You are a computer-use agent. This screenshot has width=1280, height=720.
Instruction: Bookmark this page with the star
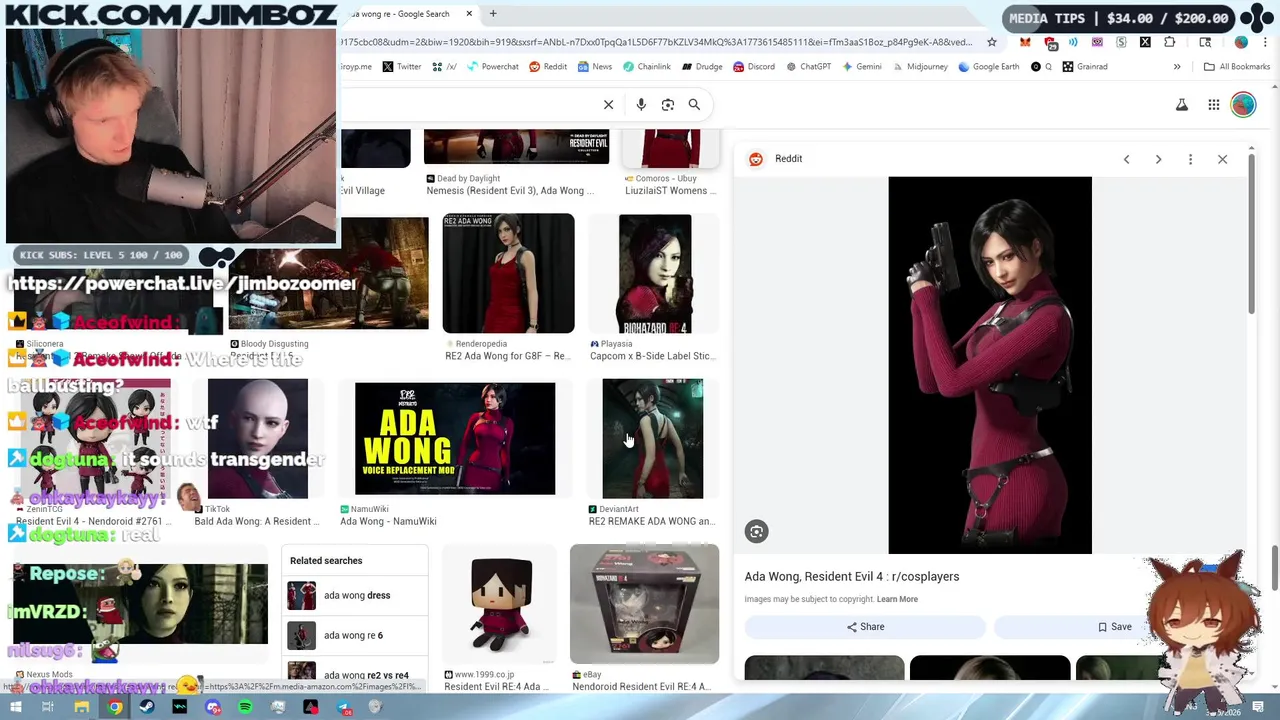click(991, 42)
